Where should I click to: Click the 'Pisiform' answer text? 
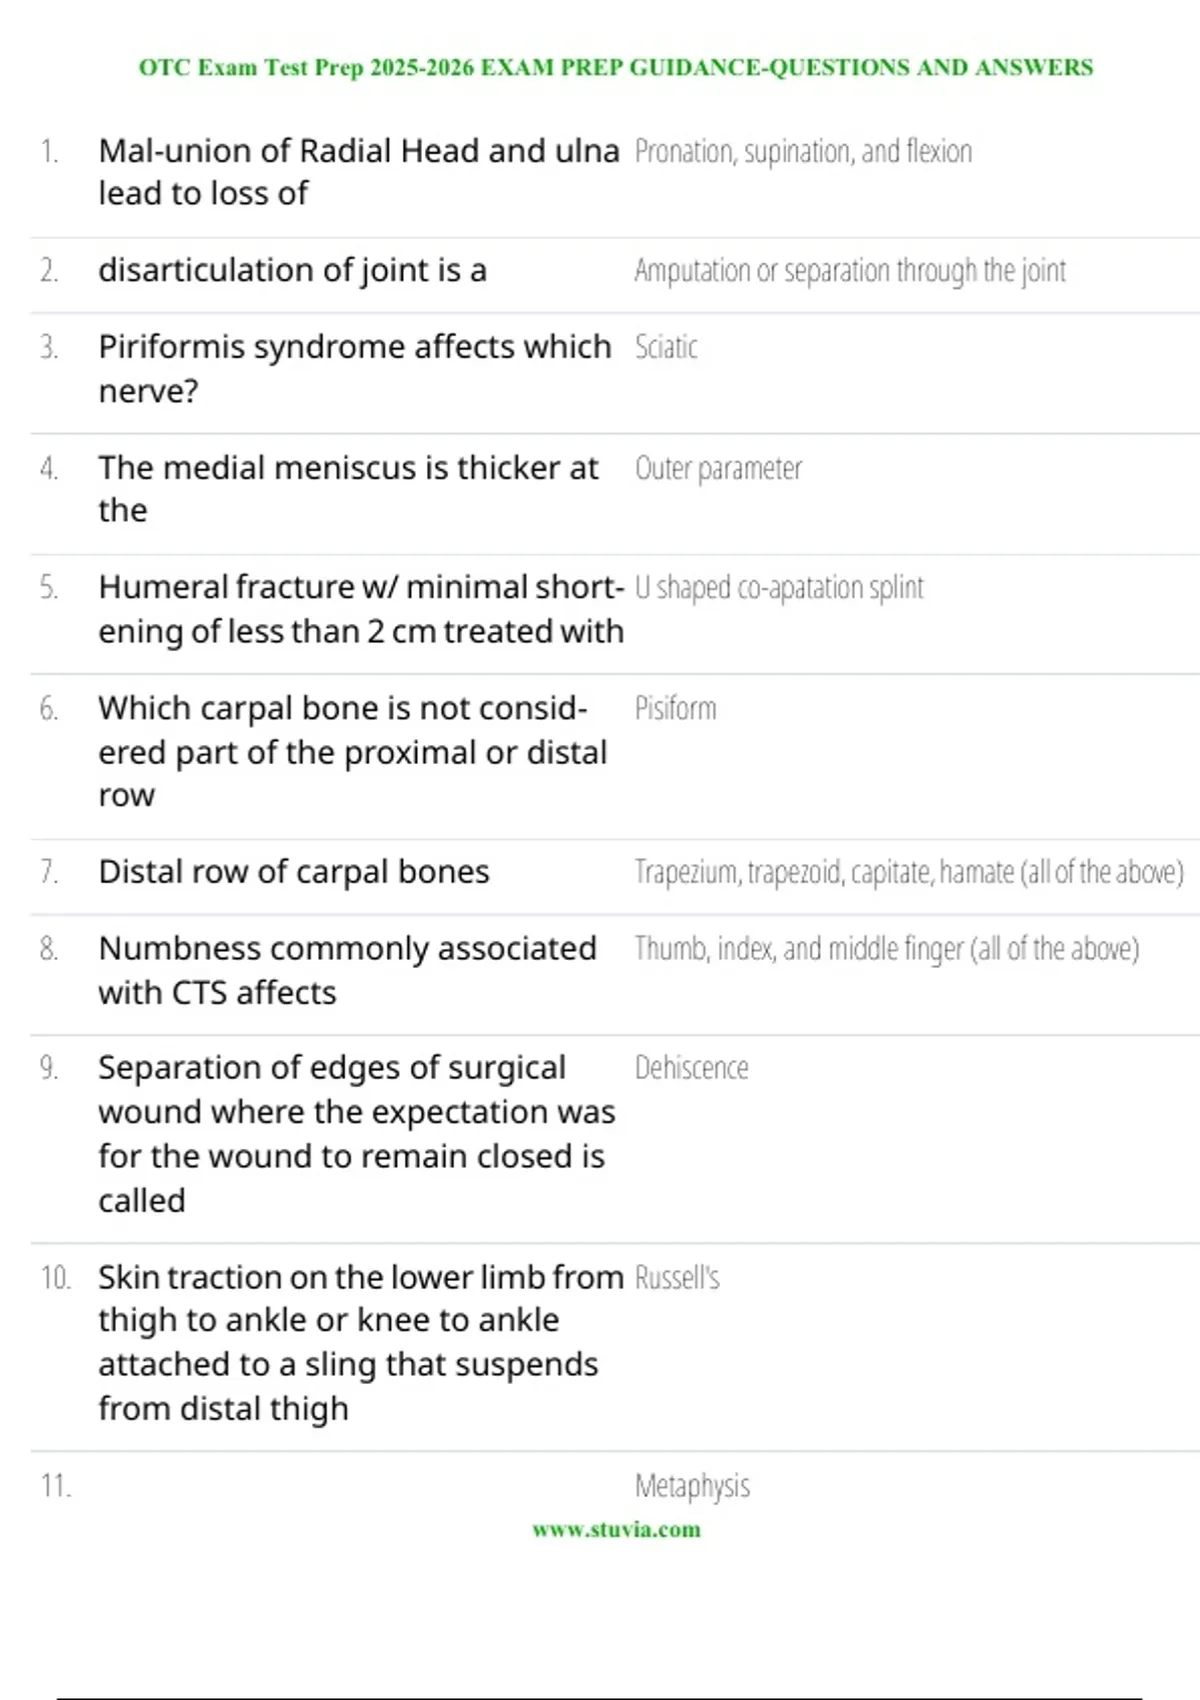[675, 708]
